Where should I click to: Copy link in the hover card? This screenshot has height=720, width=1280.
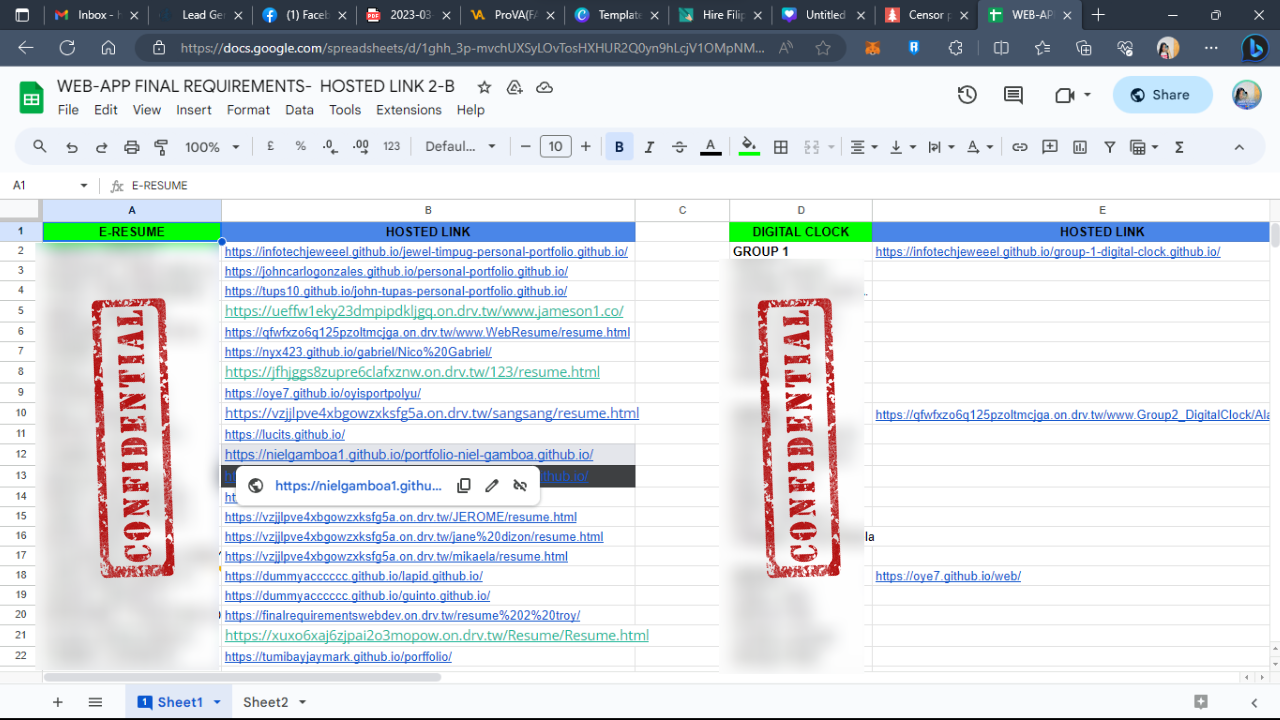[x=463, y=486]
